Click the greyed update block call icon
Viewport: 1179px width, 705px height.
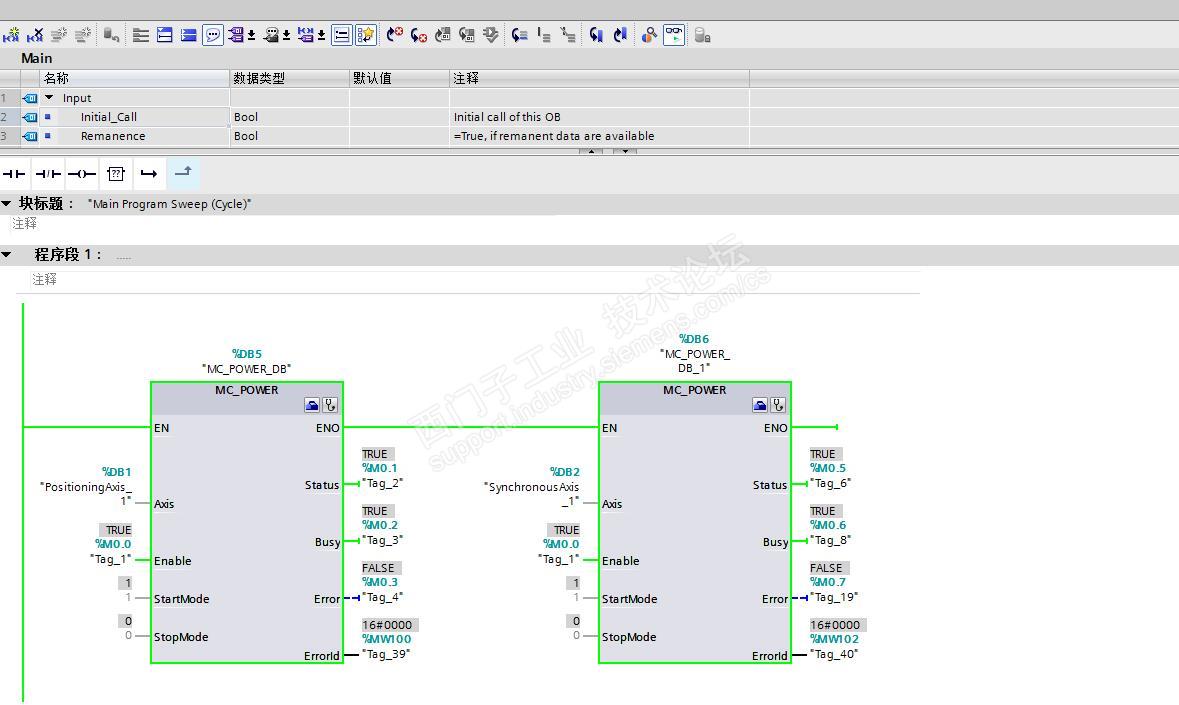(443, 35)
